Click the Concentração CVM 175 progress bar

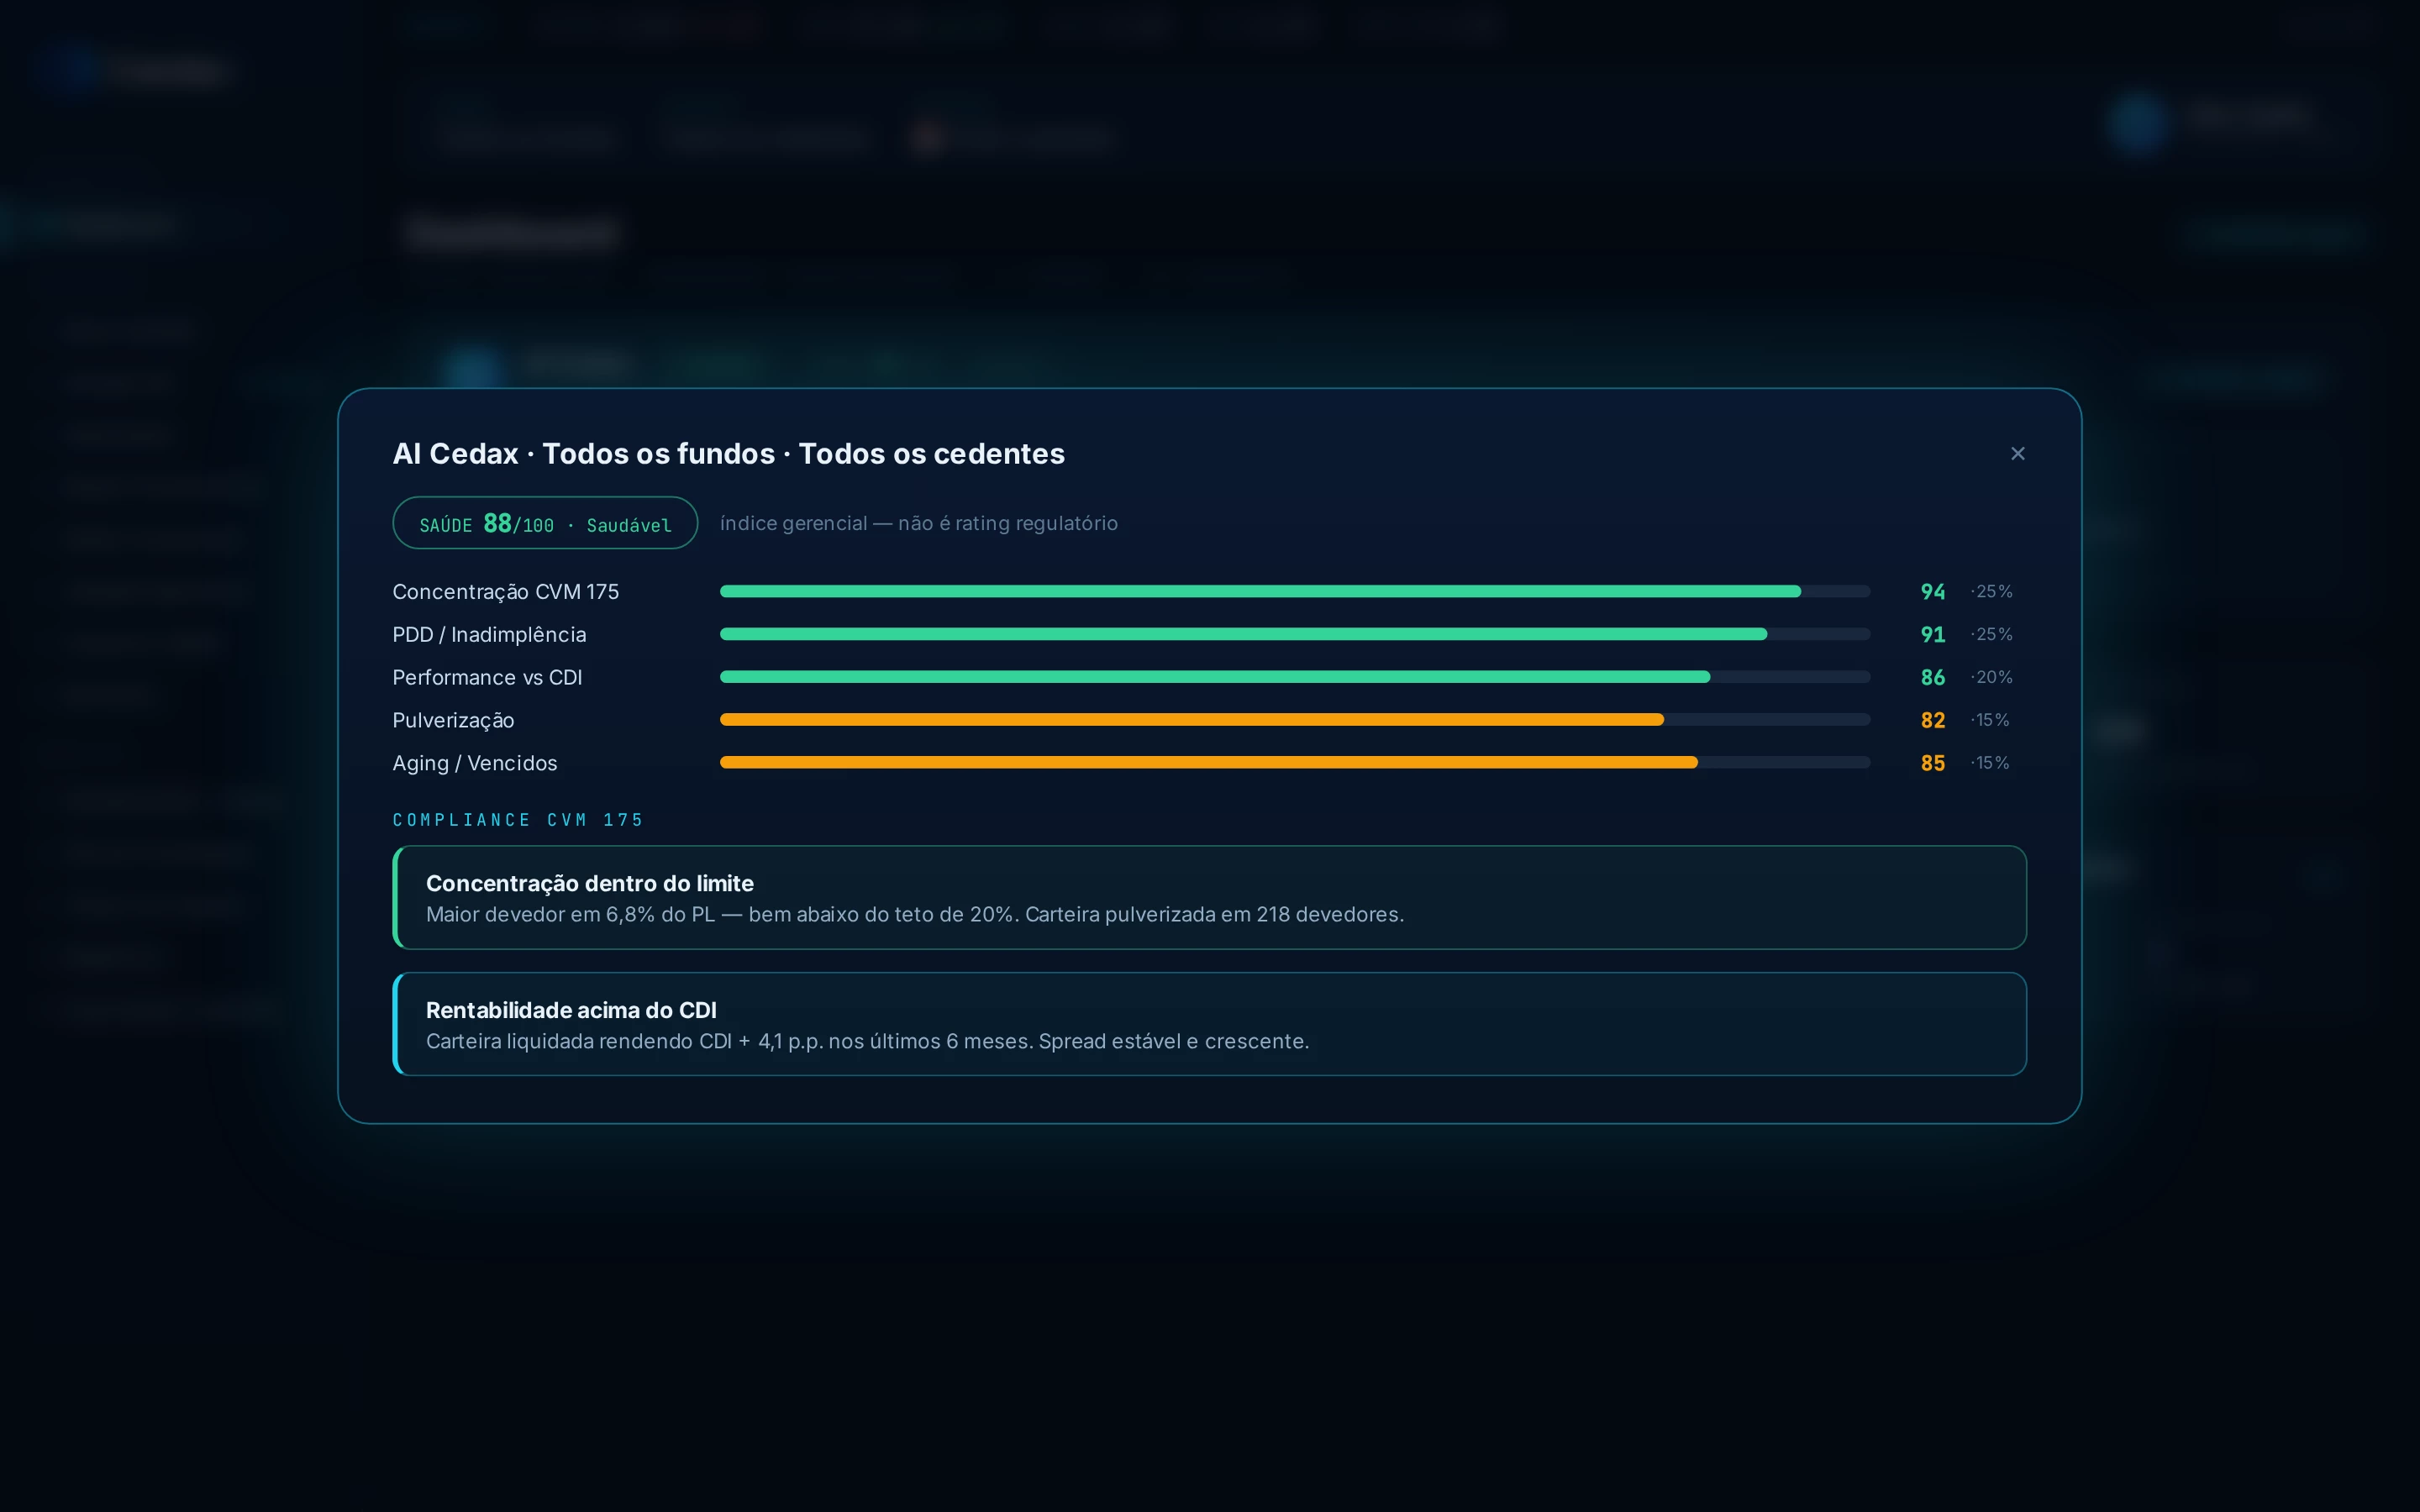tap(1295, 592)
